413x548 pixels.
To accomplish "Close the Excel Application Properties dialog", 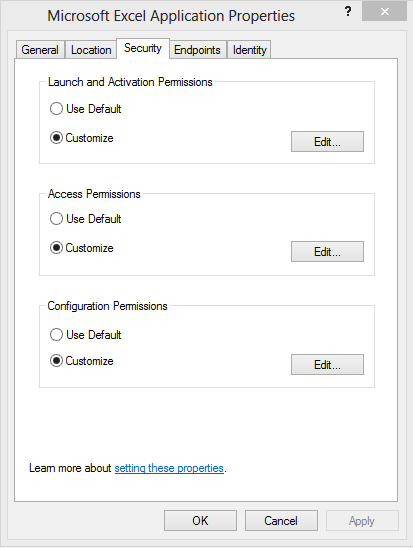I will pos(384,12).
